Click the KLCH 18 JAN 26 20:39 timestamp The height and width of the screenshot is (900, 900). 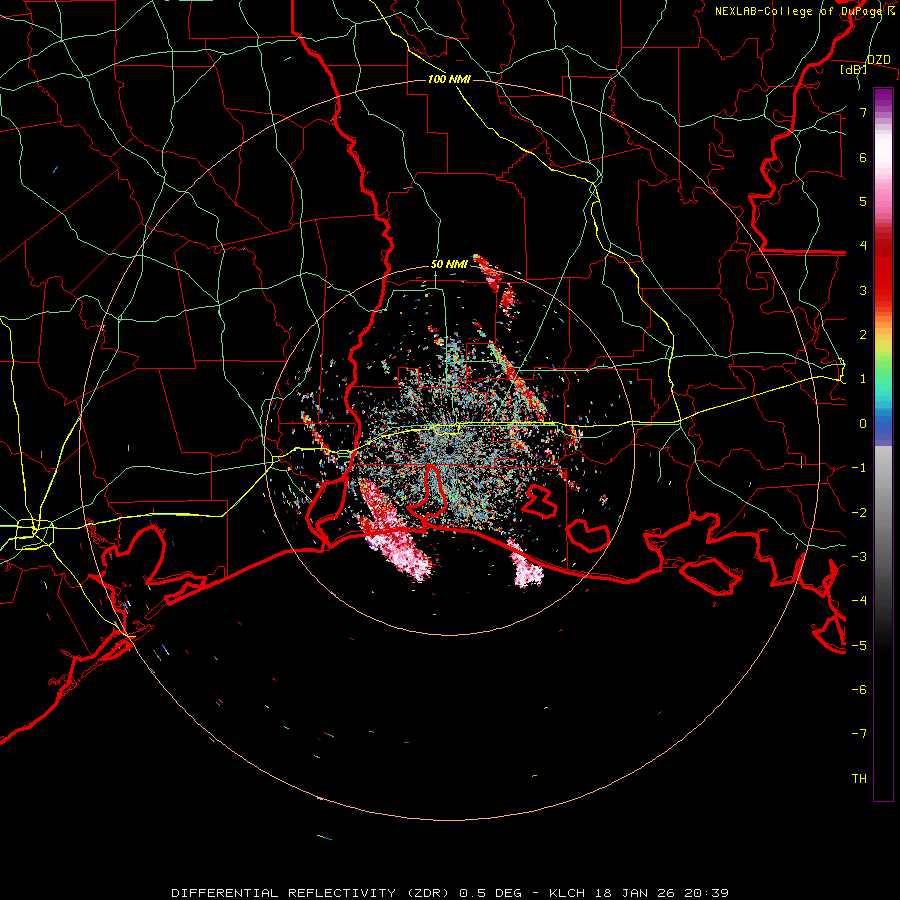coord(639,893)
